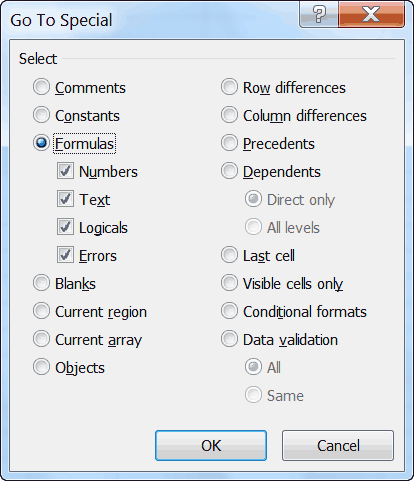Toggle the Errors checkbox

65,255
